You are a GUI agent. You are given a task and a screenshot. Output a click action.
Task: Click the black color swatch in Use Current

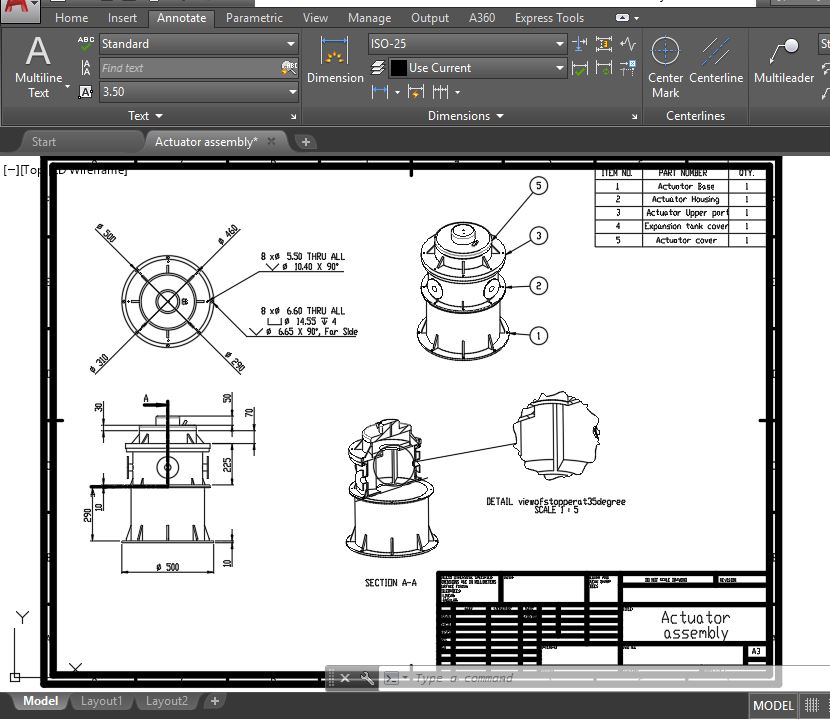[398, 68]
